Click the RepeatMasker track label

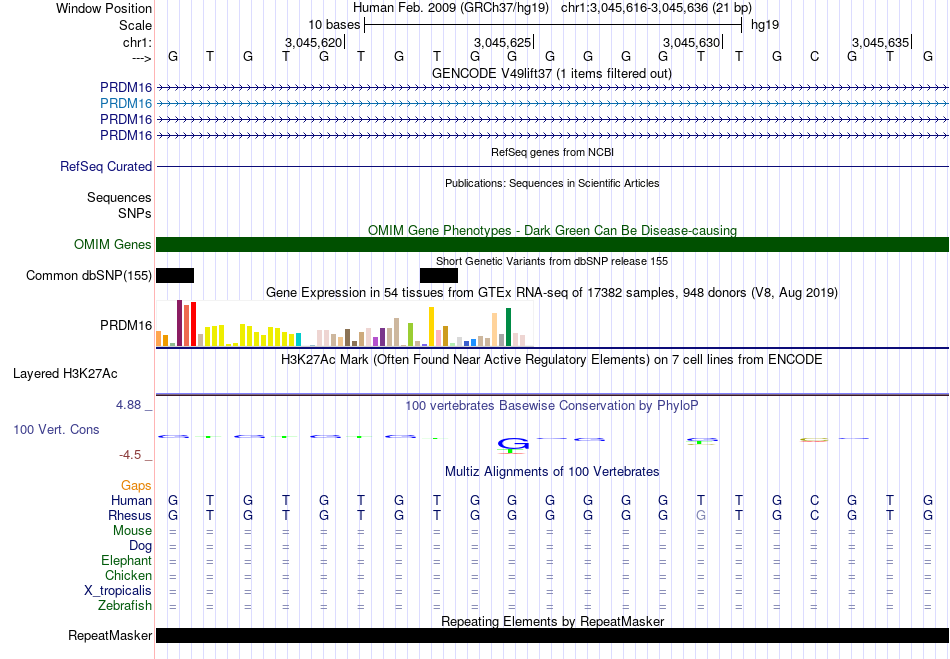pyautogui.click(x=110, y=635)
